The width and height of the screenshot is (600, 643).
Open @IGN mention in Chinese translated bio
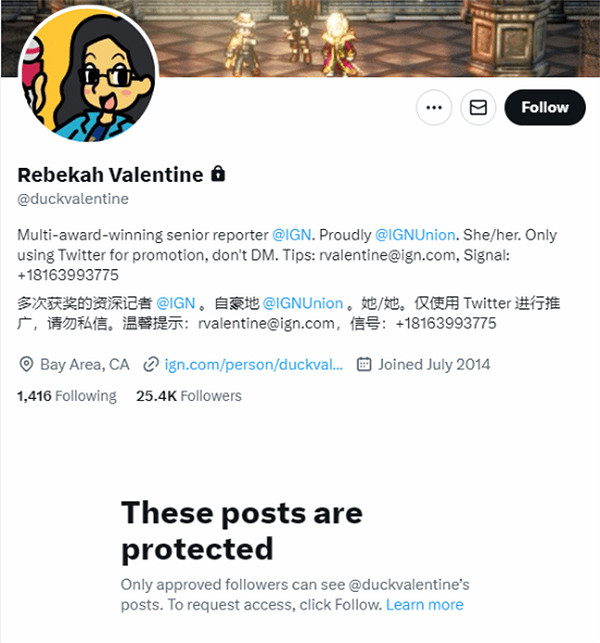click(x=176, y=303)
